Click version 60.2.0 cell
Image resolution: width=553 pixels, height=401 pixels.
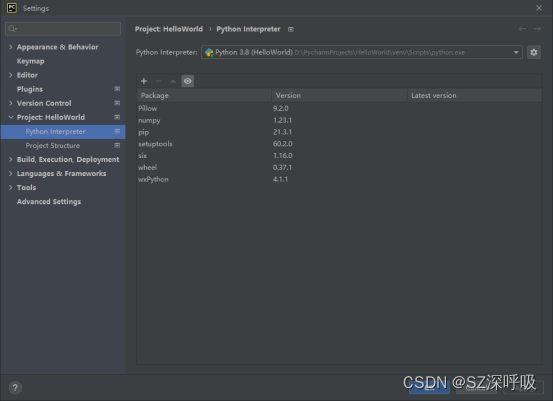click(282, 144)
